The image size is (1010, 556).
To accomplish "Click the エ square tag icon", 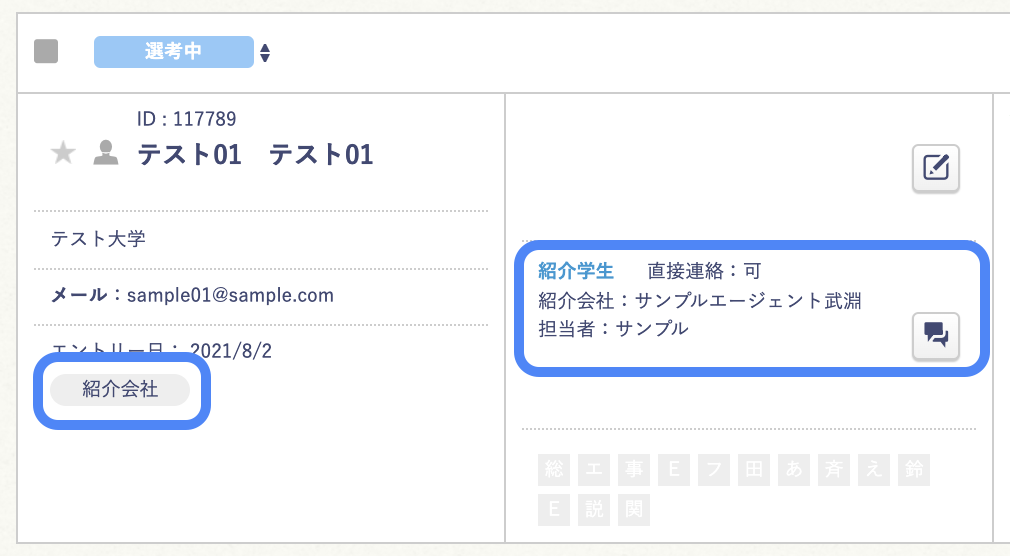I will (594, 470).
